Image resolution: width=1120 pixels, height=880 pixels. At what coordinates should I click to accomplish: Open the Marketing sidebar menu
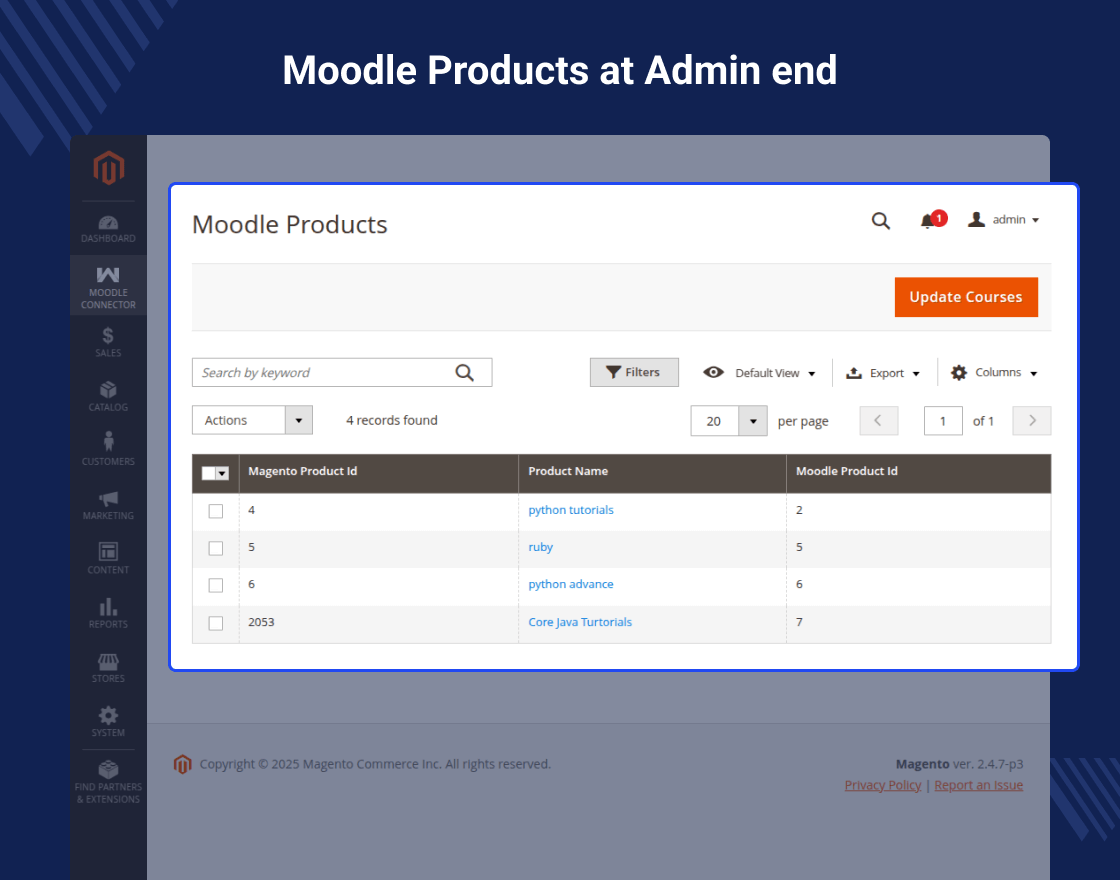109,504
